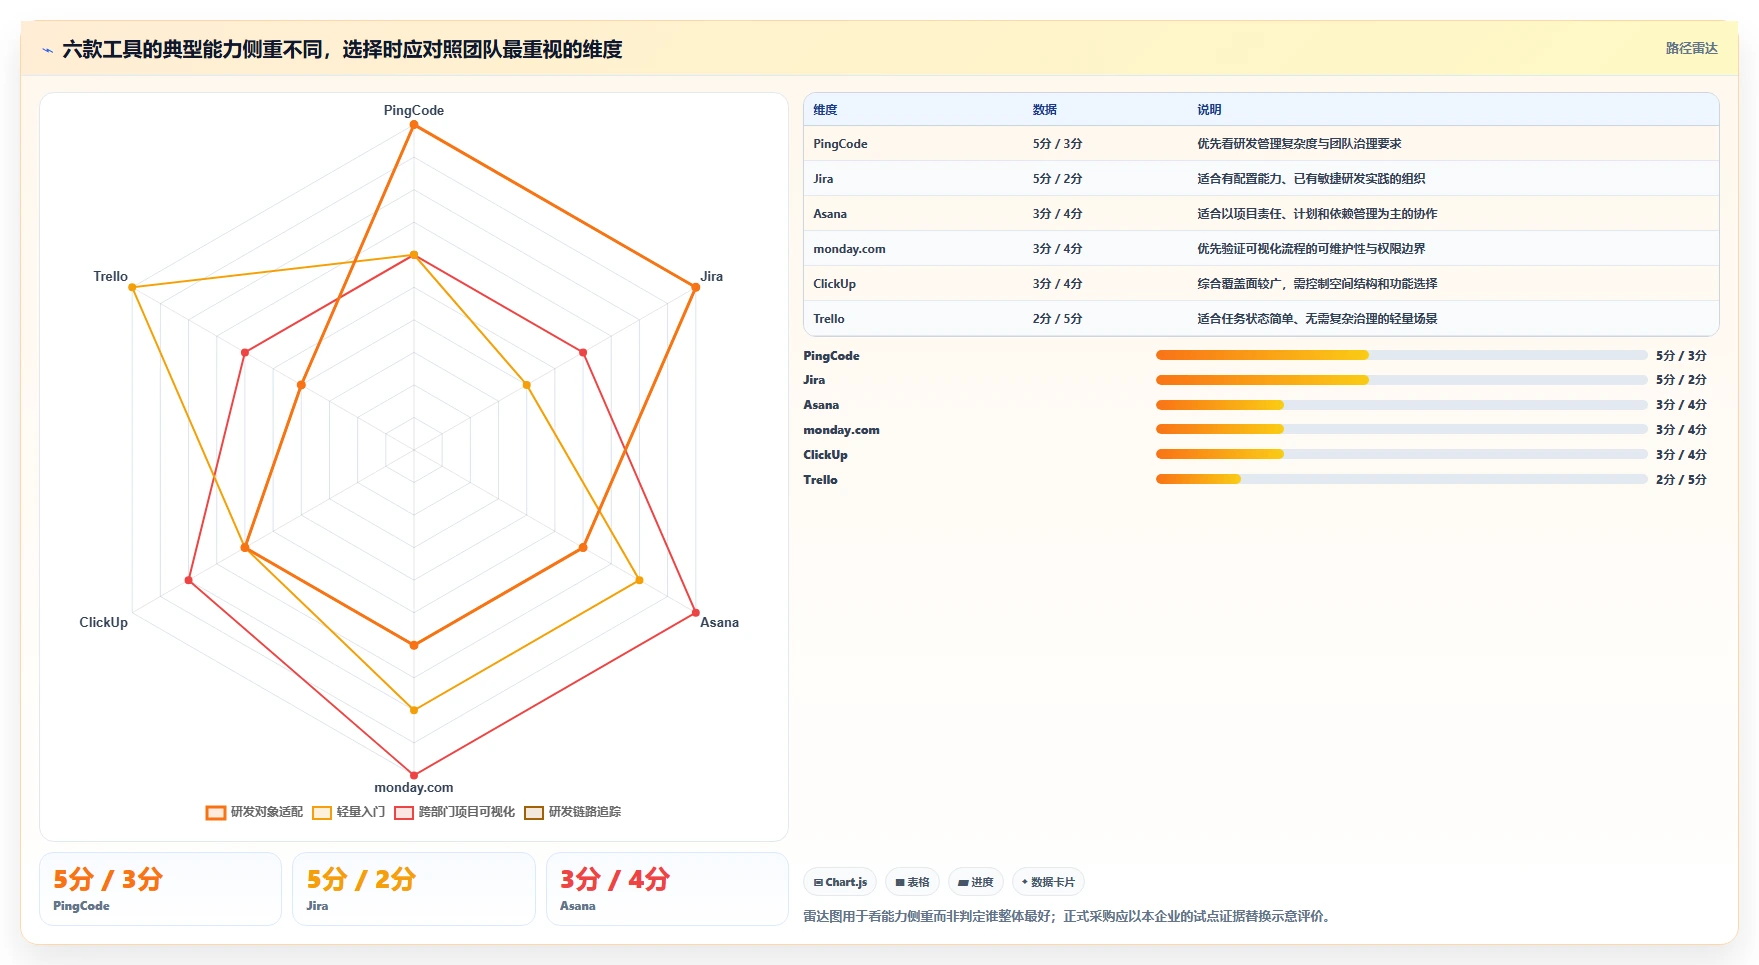Screen dimensions: 1759x965
Task: Click the 路径雷达 label in the header
Action: 1691,48
